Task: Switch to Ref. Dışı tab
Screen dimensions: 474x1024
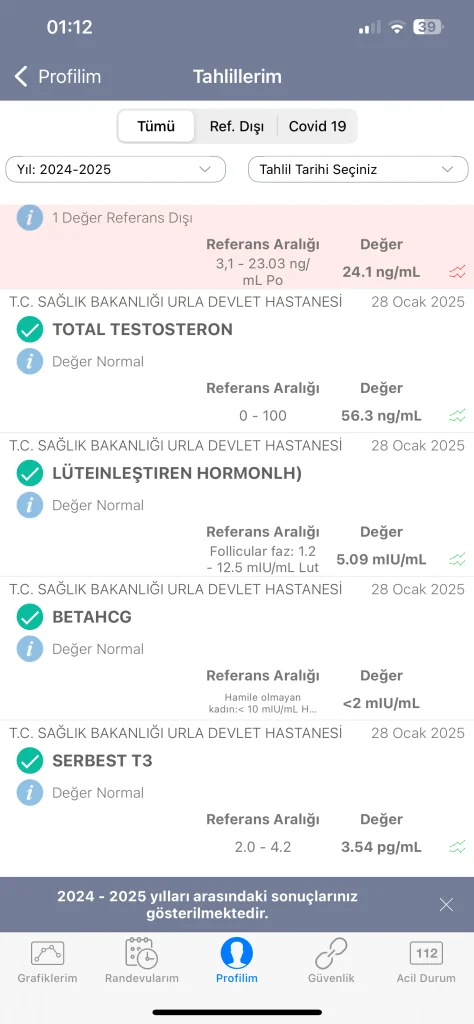Action: tap(236, 126)
